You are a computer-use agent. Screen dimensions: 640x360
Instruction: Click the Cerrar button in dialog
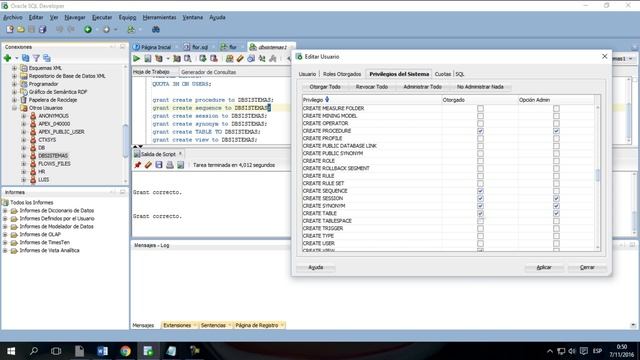tap(587, 267)
